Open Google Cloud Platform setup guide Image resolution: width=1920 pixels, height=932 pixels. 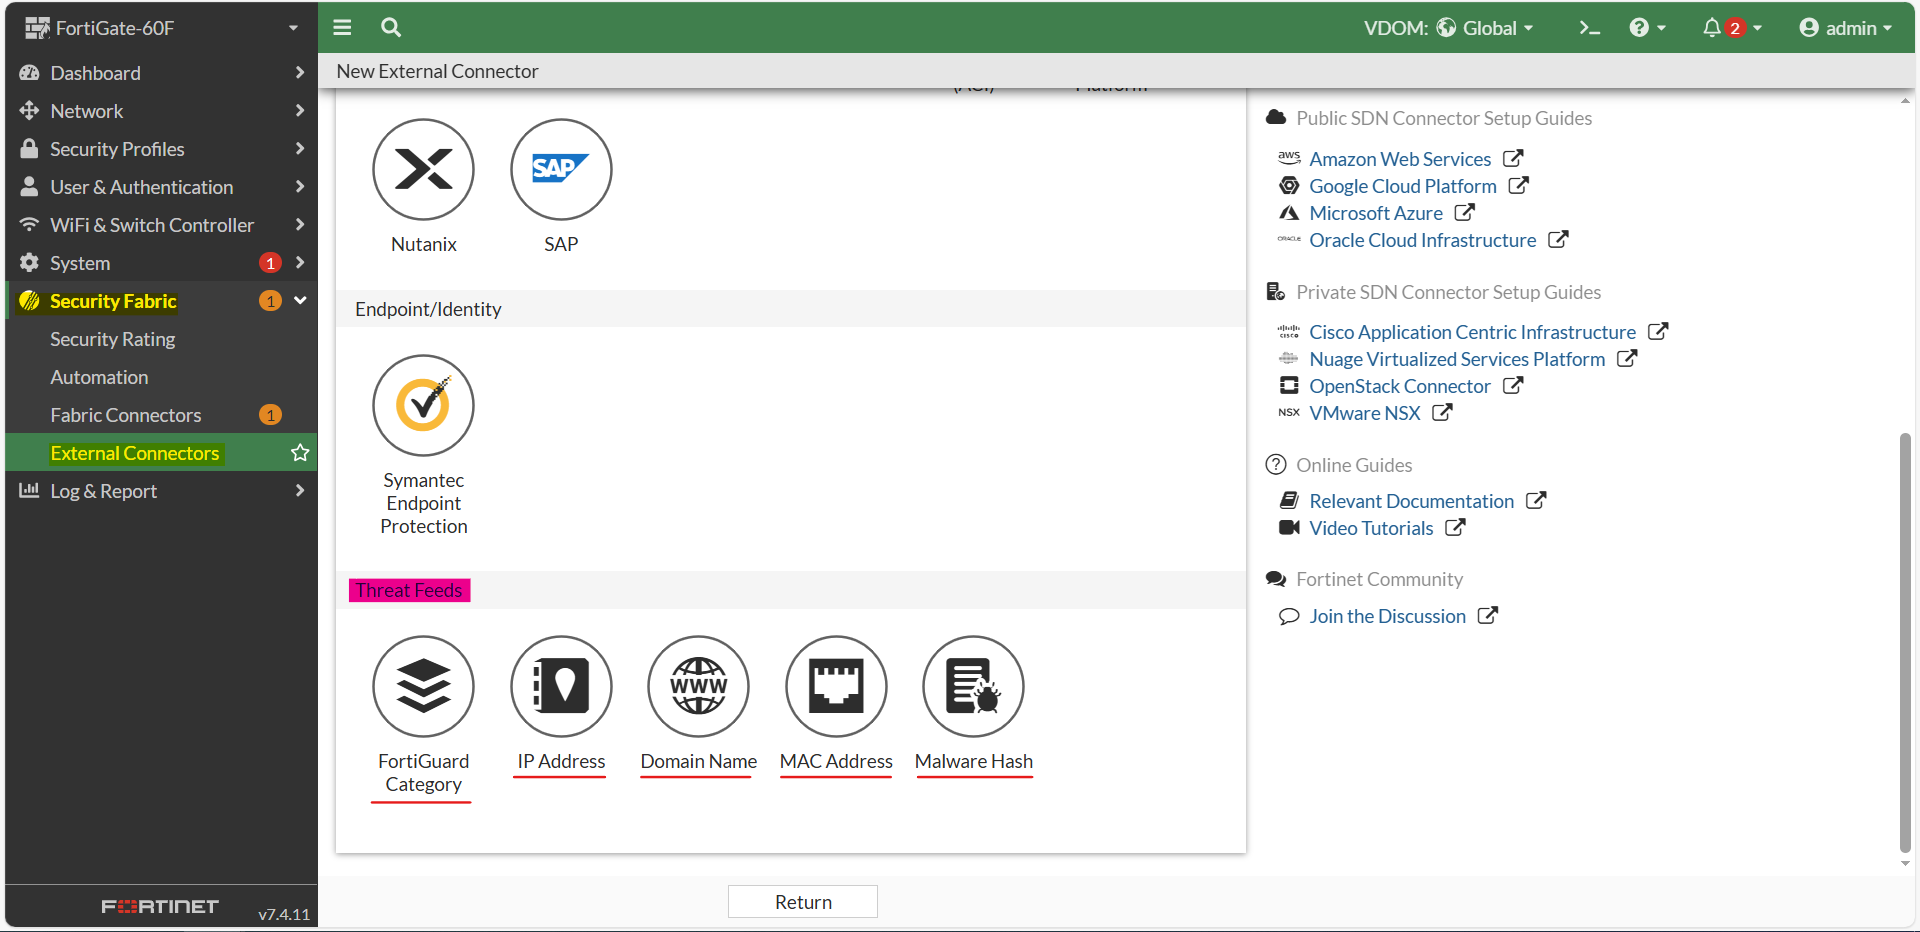pos(1403,186)
